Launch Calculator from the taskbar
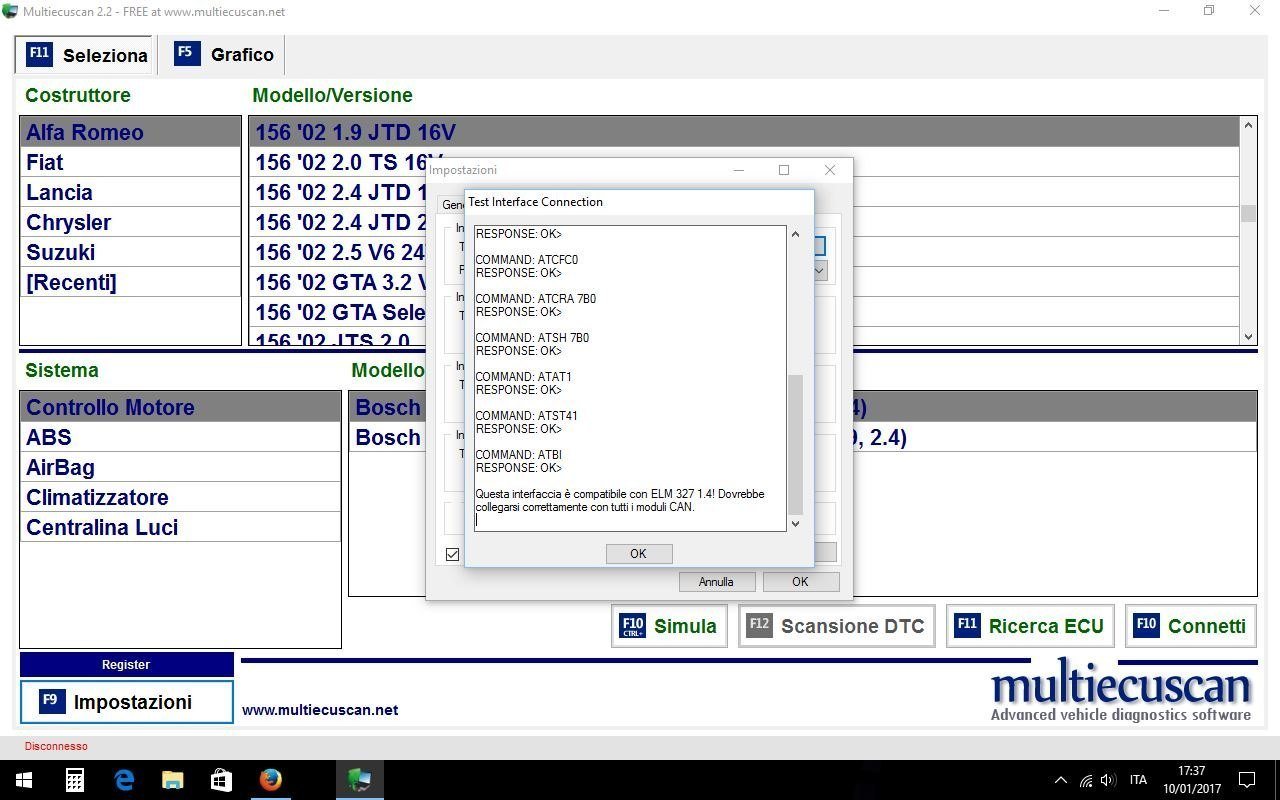1280x800 pixels. coord(75,780)
